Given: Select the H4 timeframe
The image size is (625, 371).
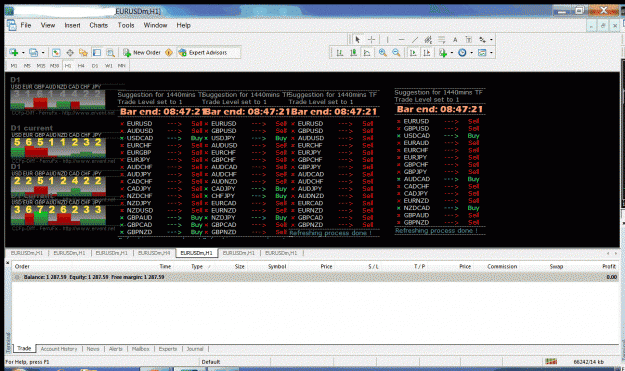Looking at the screenshot, I should pyautogui.click(x=81, y=66).
